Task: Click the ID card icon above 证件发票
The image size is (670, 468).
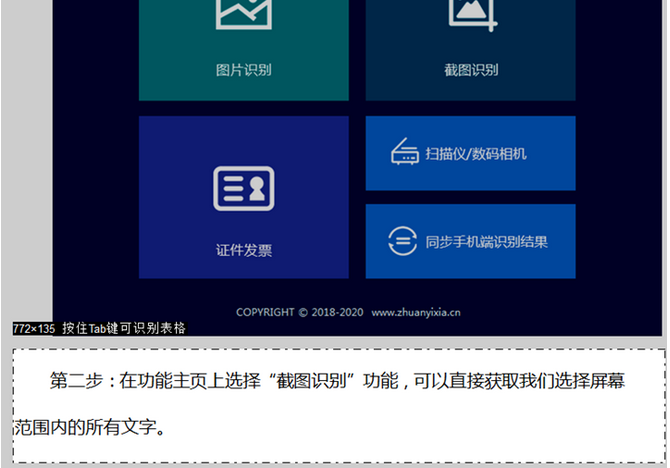Action: tap(244, 188)
